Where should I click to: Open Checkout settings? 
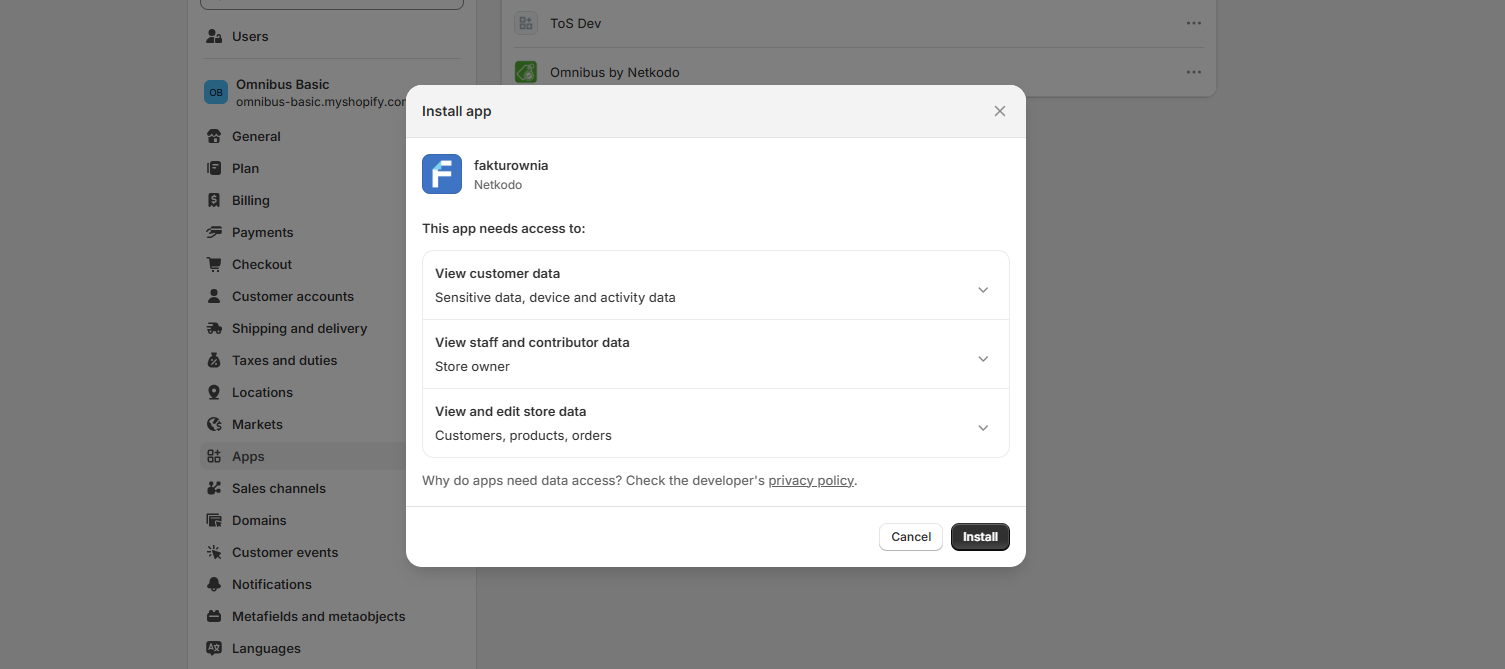[262, 264]
